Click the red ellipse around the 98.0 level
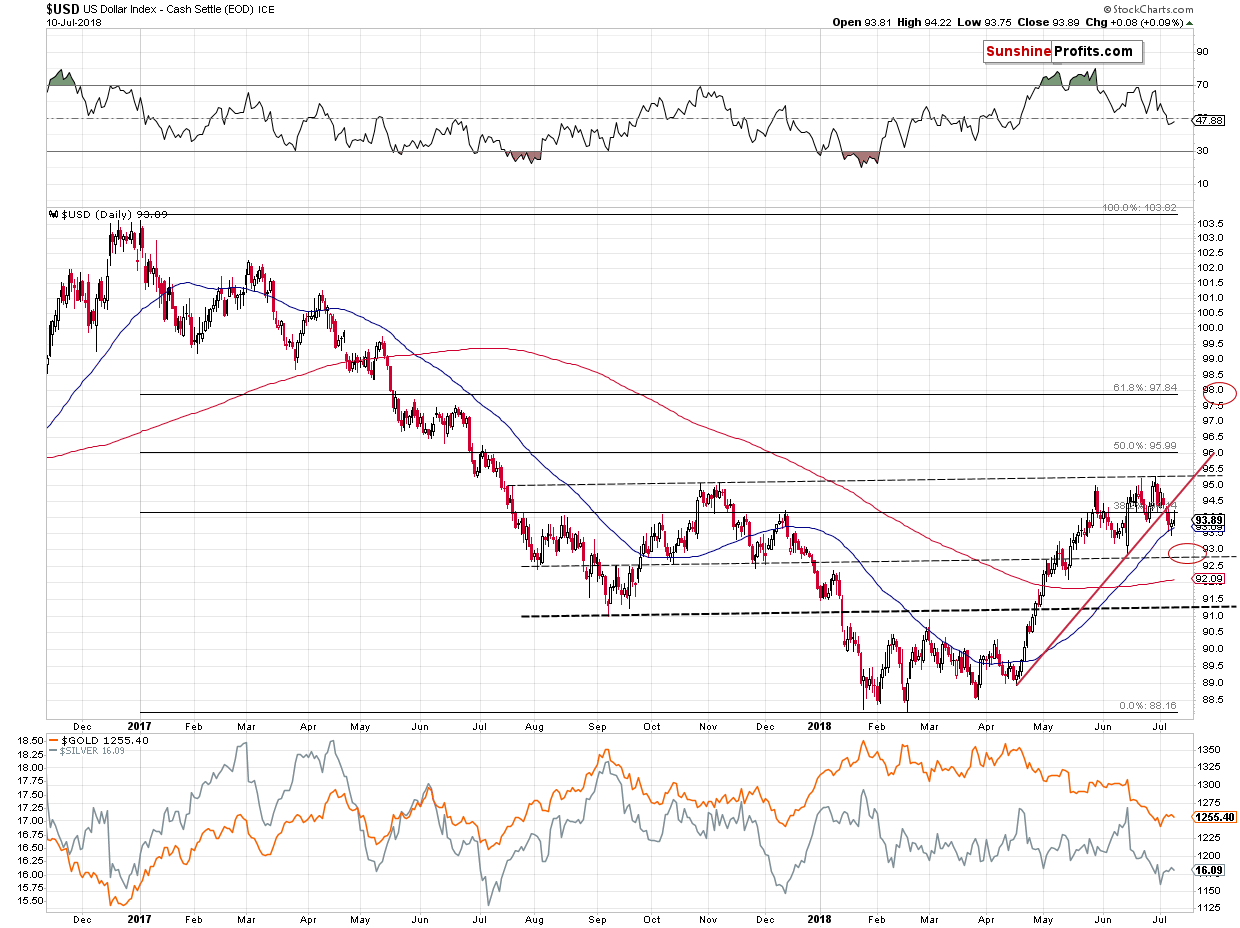The height and width of the screenshot is (928, 1240). 1220,393
